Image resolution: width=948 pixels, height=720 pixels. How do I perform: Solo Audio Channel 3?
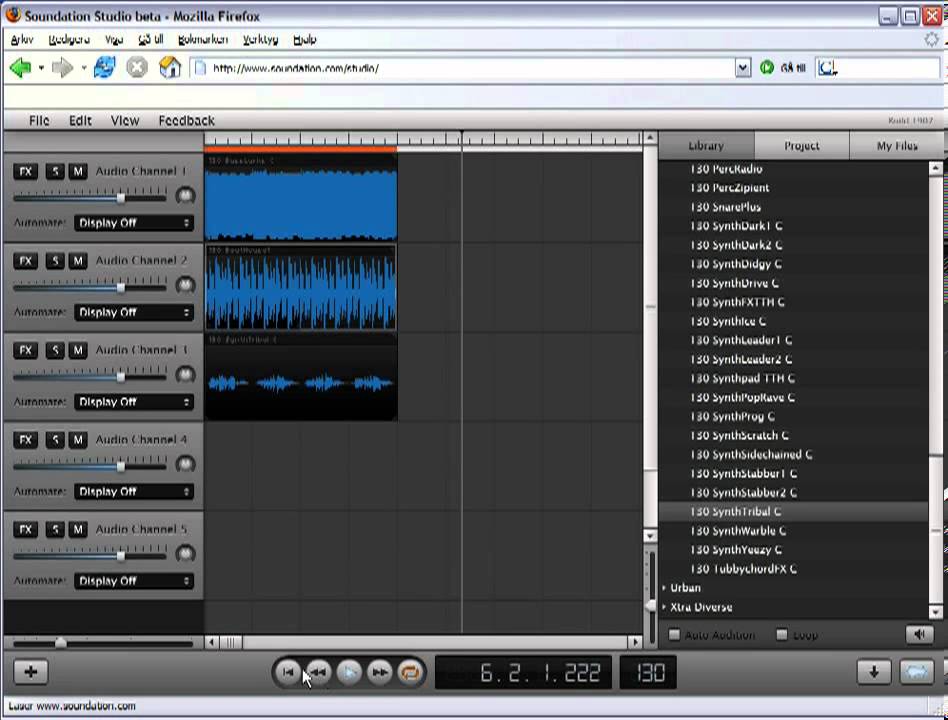coord(55,351)
